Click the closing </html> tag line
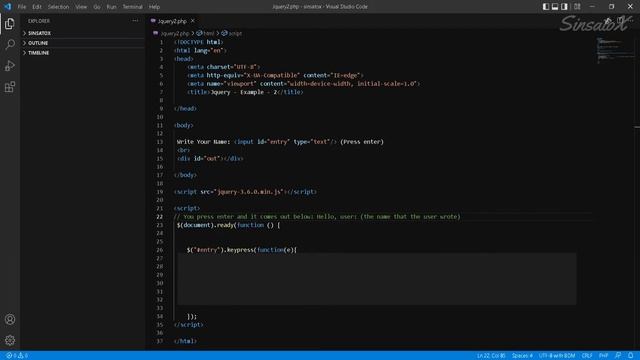 point(185,341)
